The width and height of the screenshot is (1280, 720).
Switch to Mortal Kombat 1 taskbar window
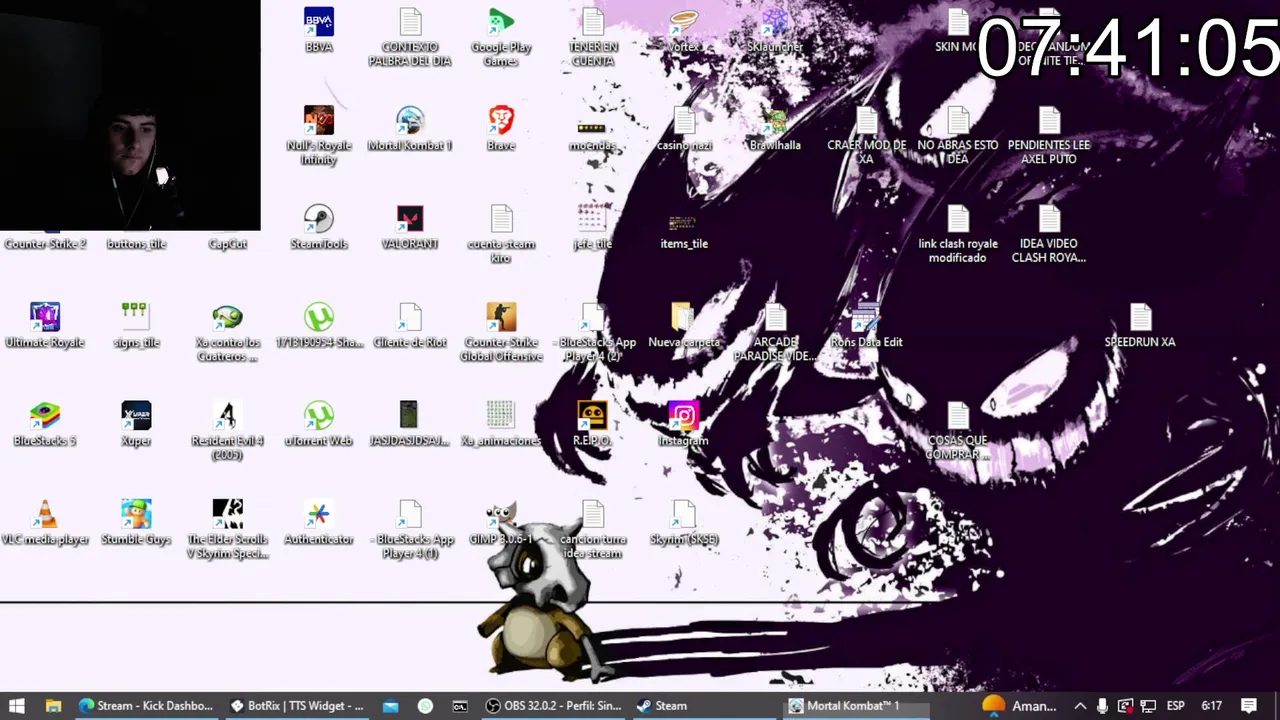coord(856,706)
